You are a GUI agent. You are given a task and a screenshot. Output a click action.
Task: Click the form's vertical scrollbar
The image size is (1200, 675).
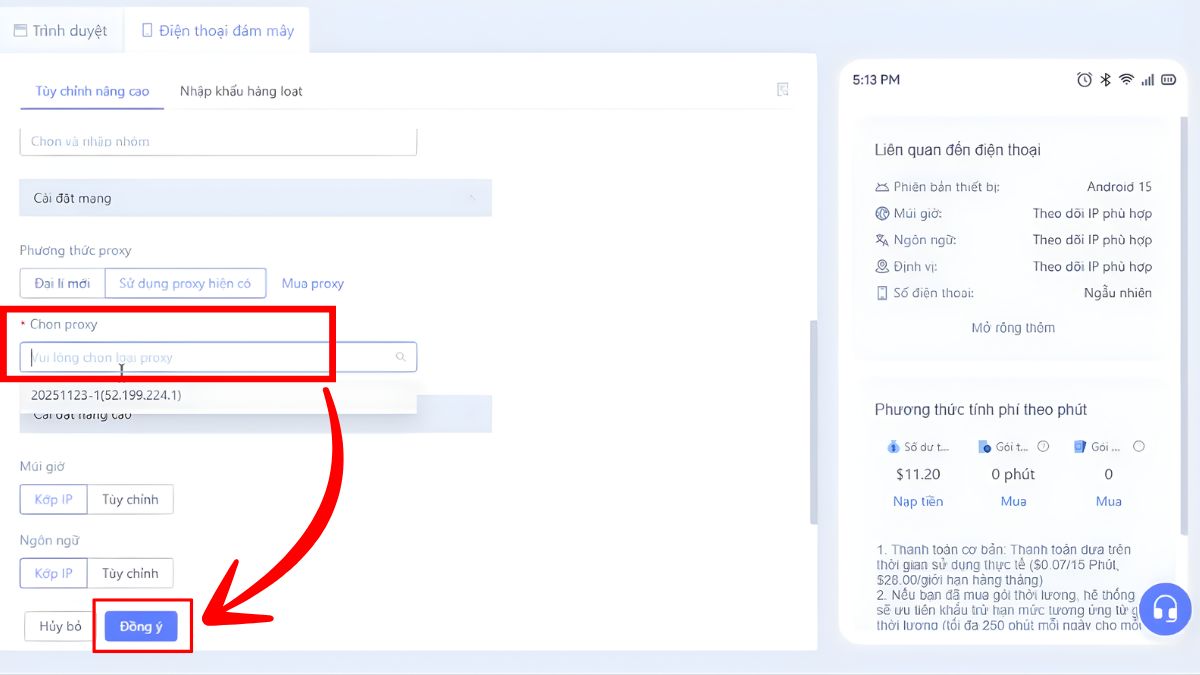point(812,420)
